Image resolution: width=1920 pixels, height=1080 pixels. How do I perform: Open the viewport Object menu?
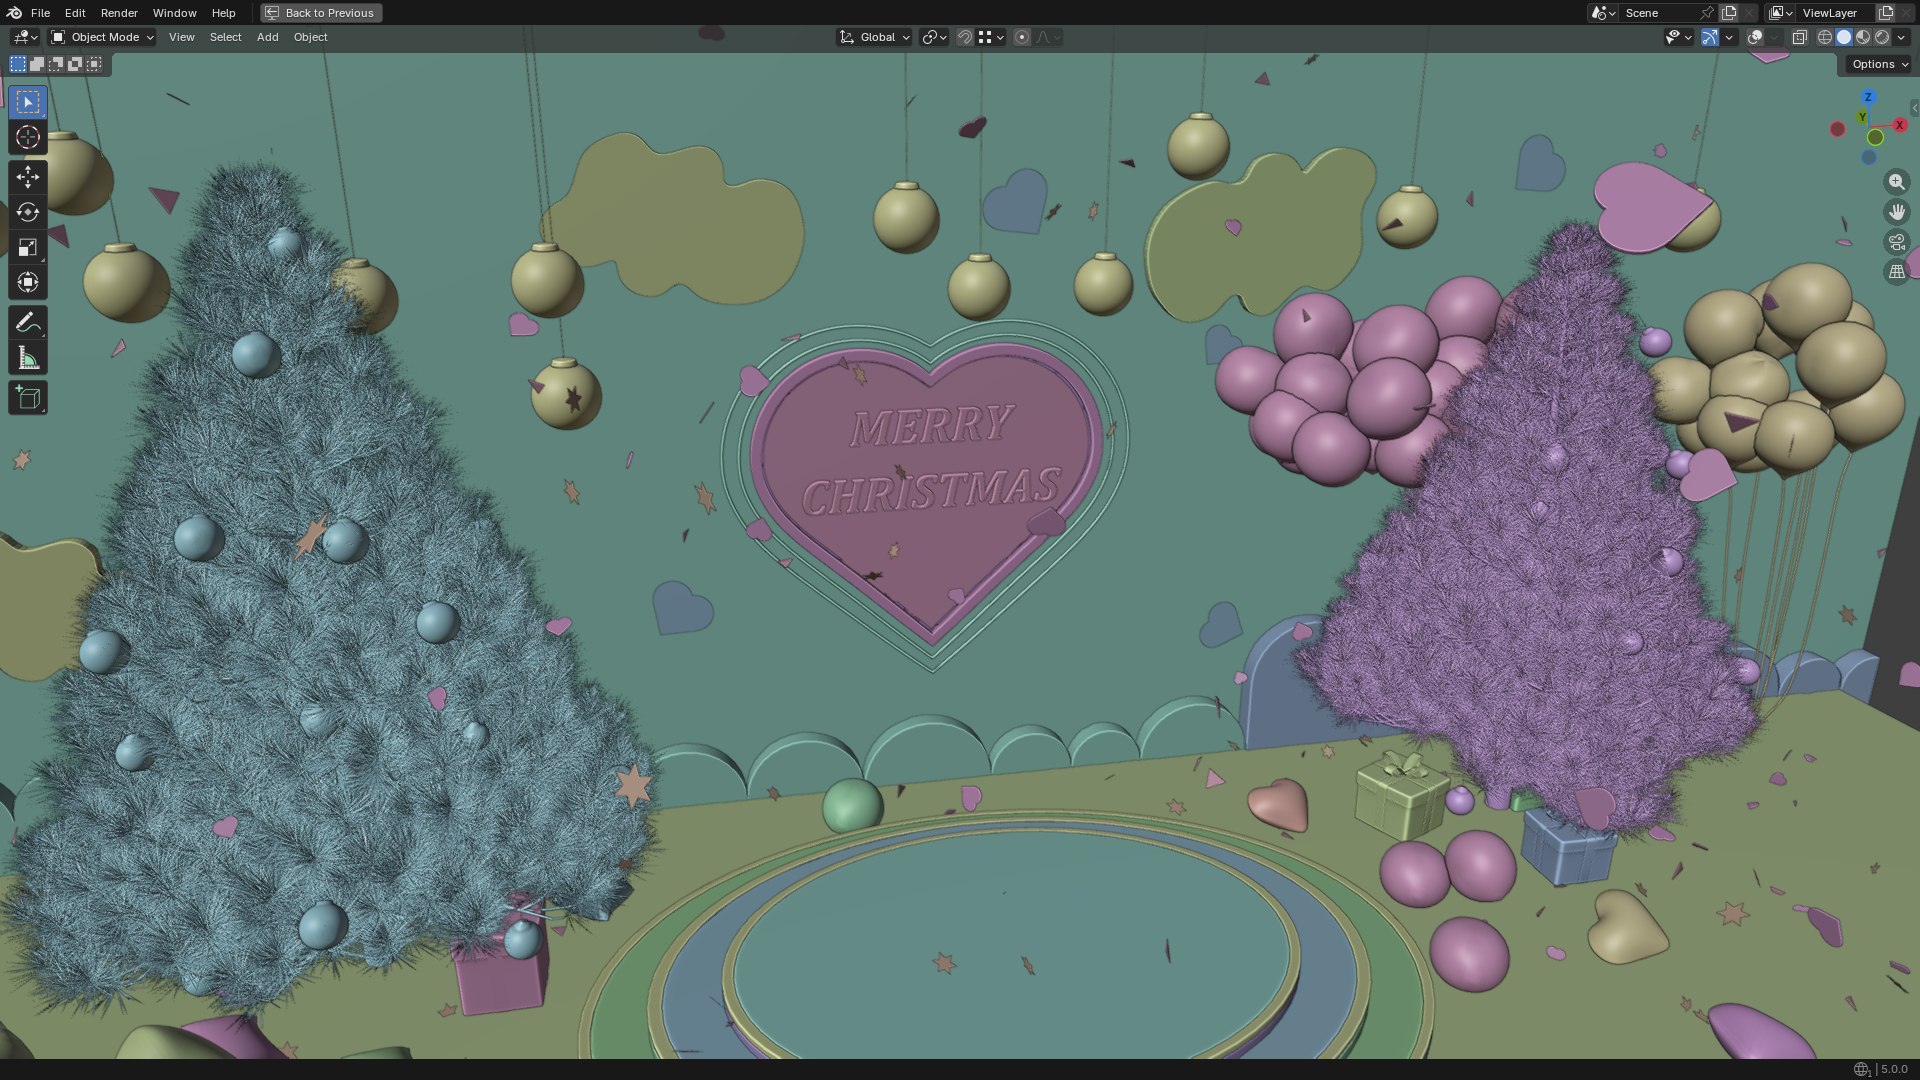tap(310, 37)
